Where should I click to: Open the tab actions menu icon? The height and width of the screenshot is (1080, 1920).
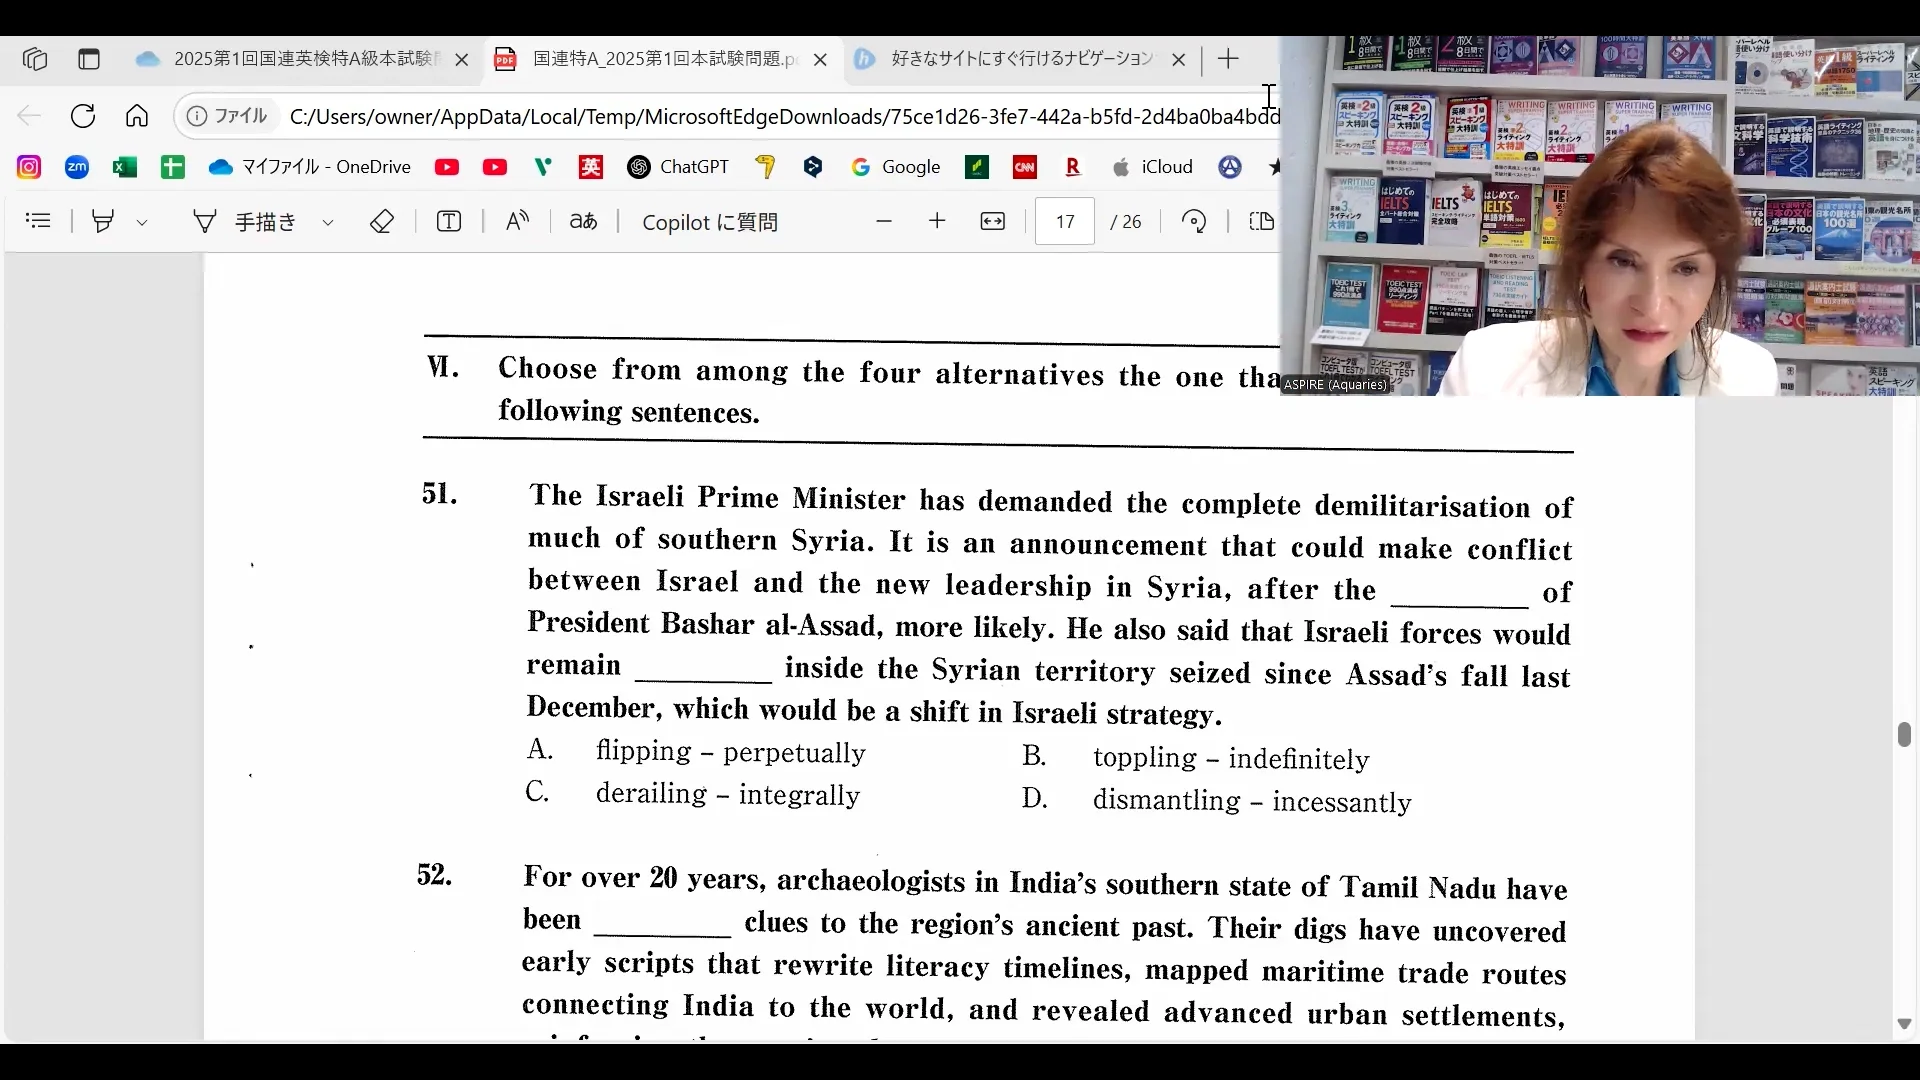click(89, 59)
